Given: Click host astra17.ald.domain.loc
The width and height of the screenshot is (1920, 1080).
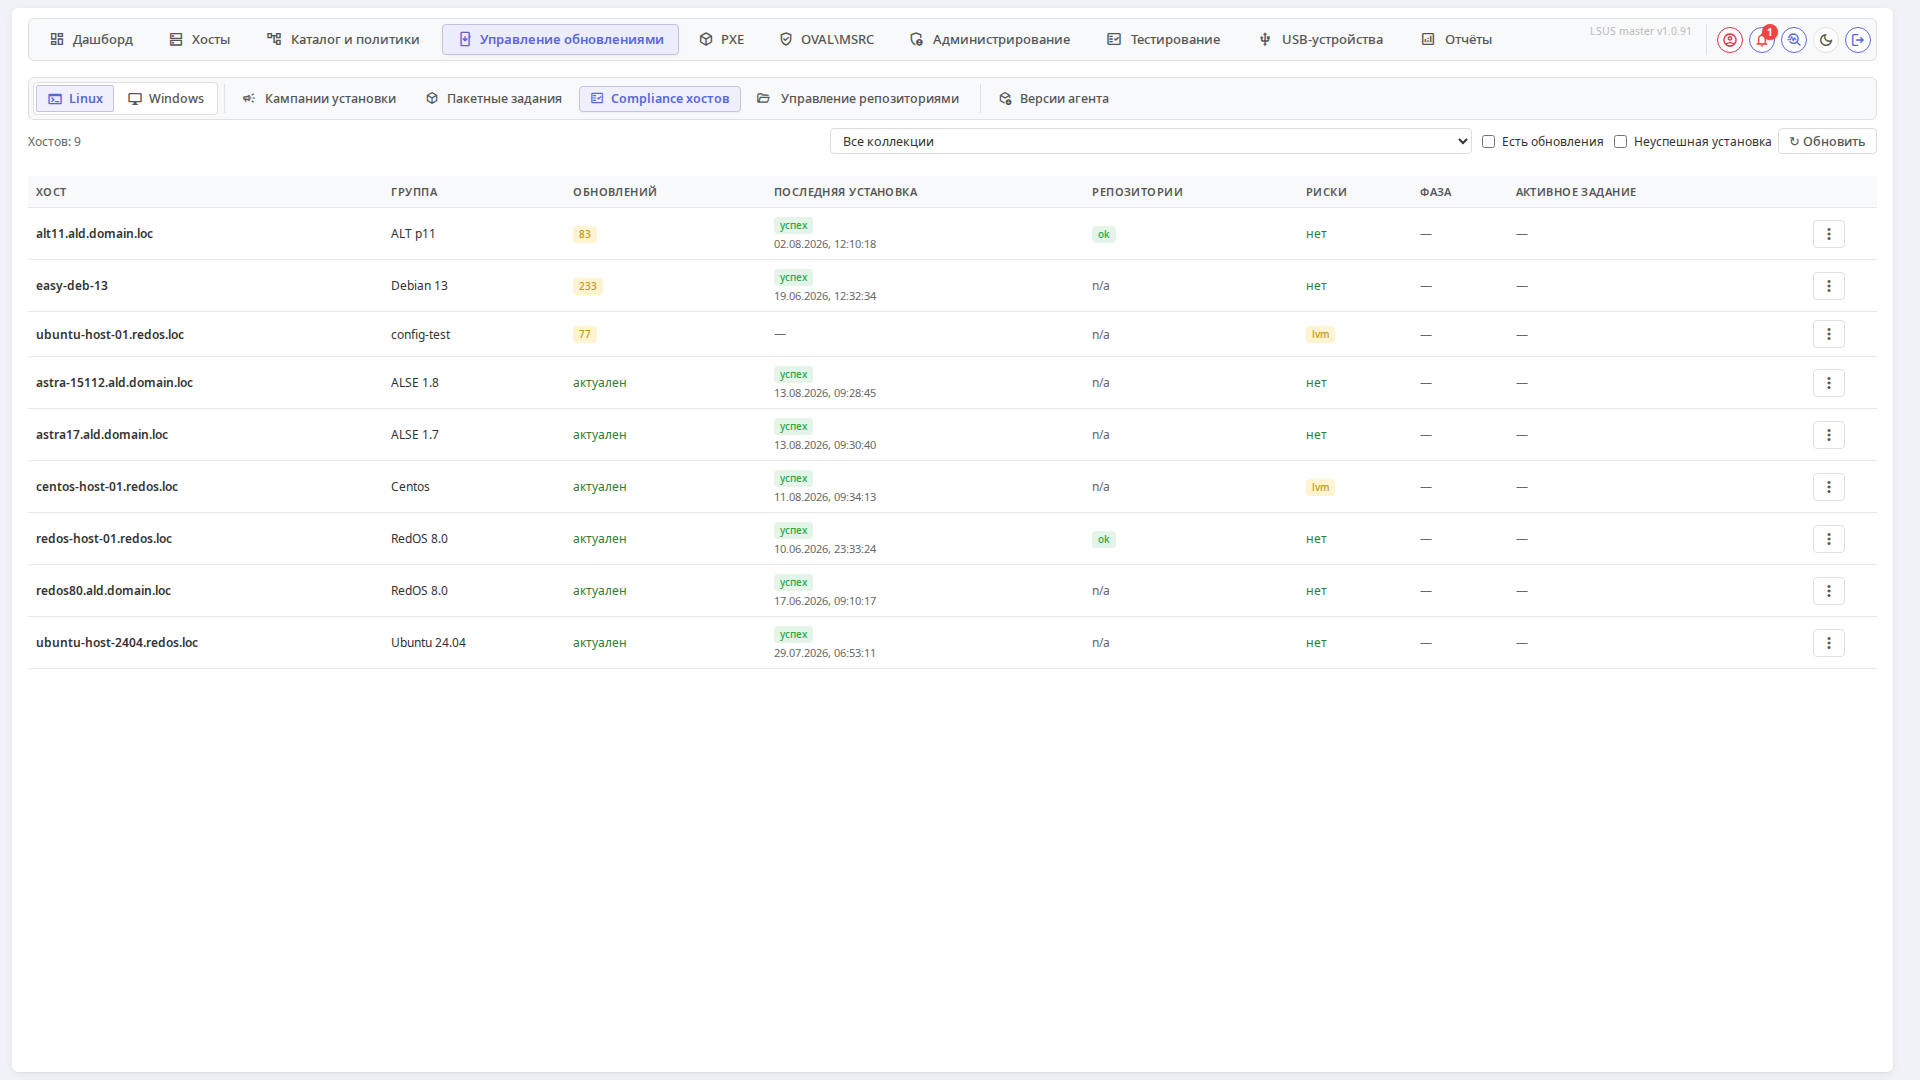Looking at the screenshot, I should click(x=102, y=435).
